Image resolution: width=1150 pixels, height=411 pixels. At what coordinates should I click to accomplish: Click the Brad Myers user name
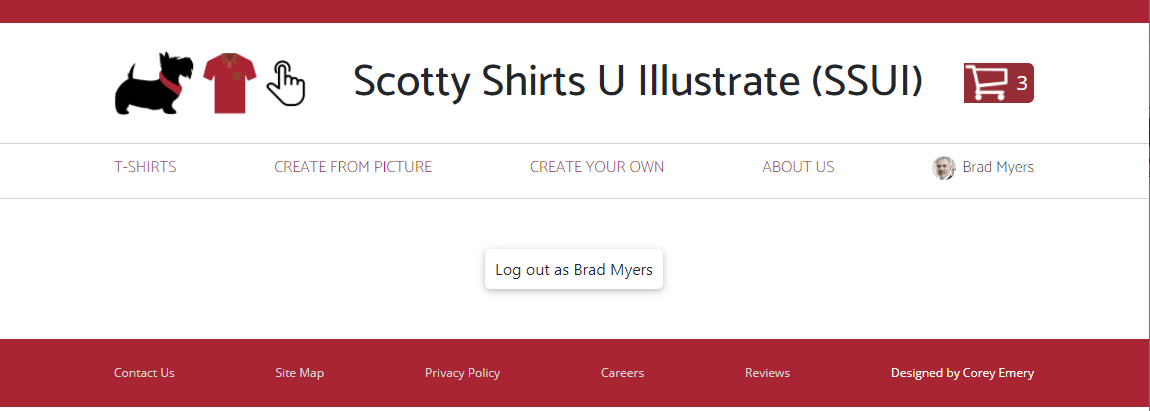point(998,167)
